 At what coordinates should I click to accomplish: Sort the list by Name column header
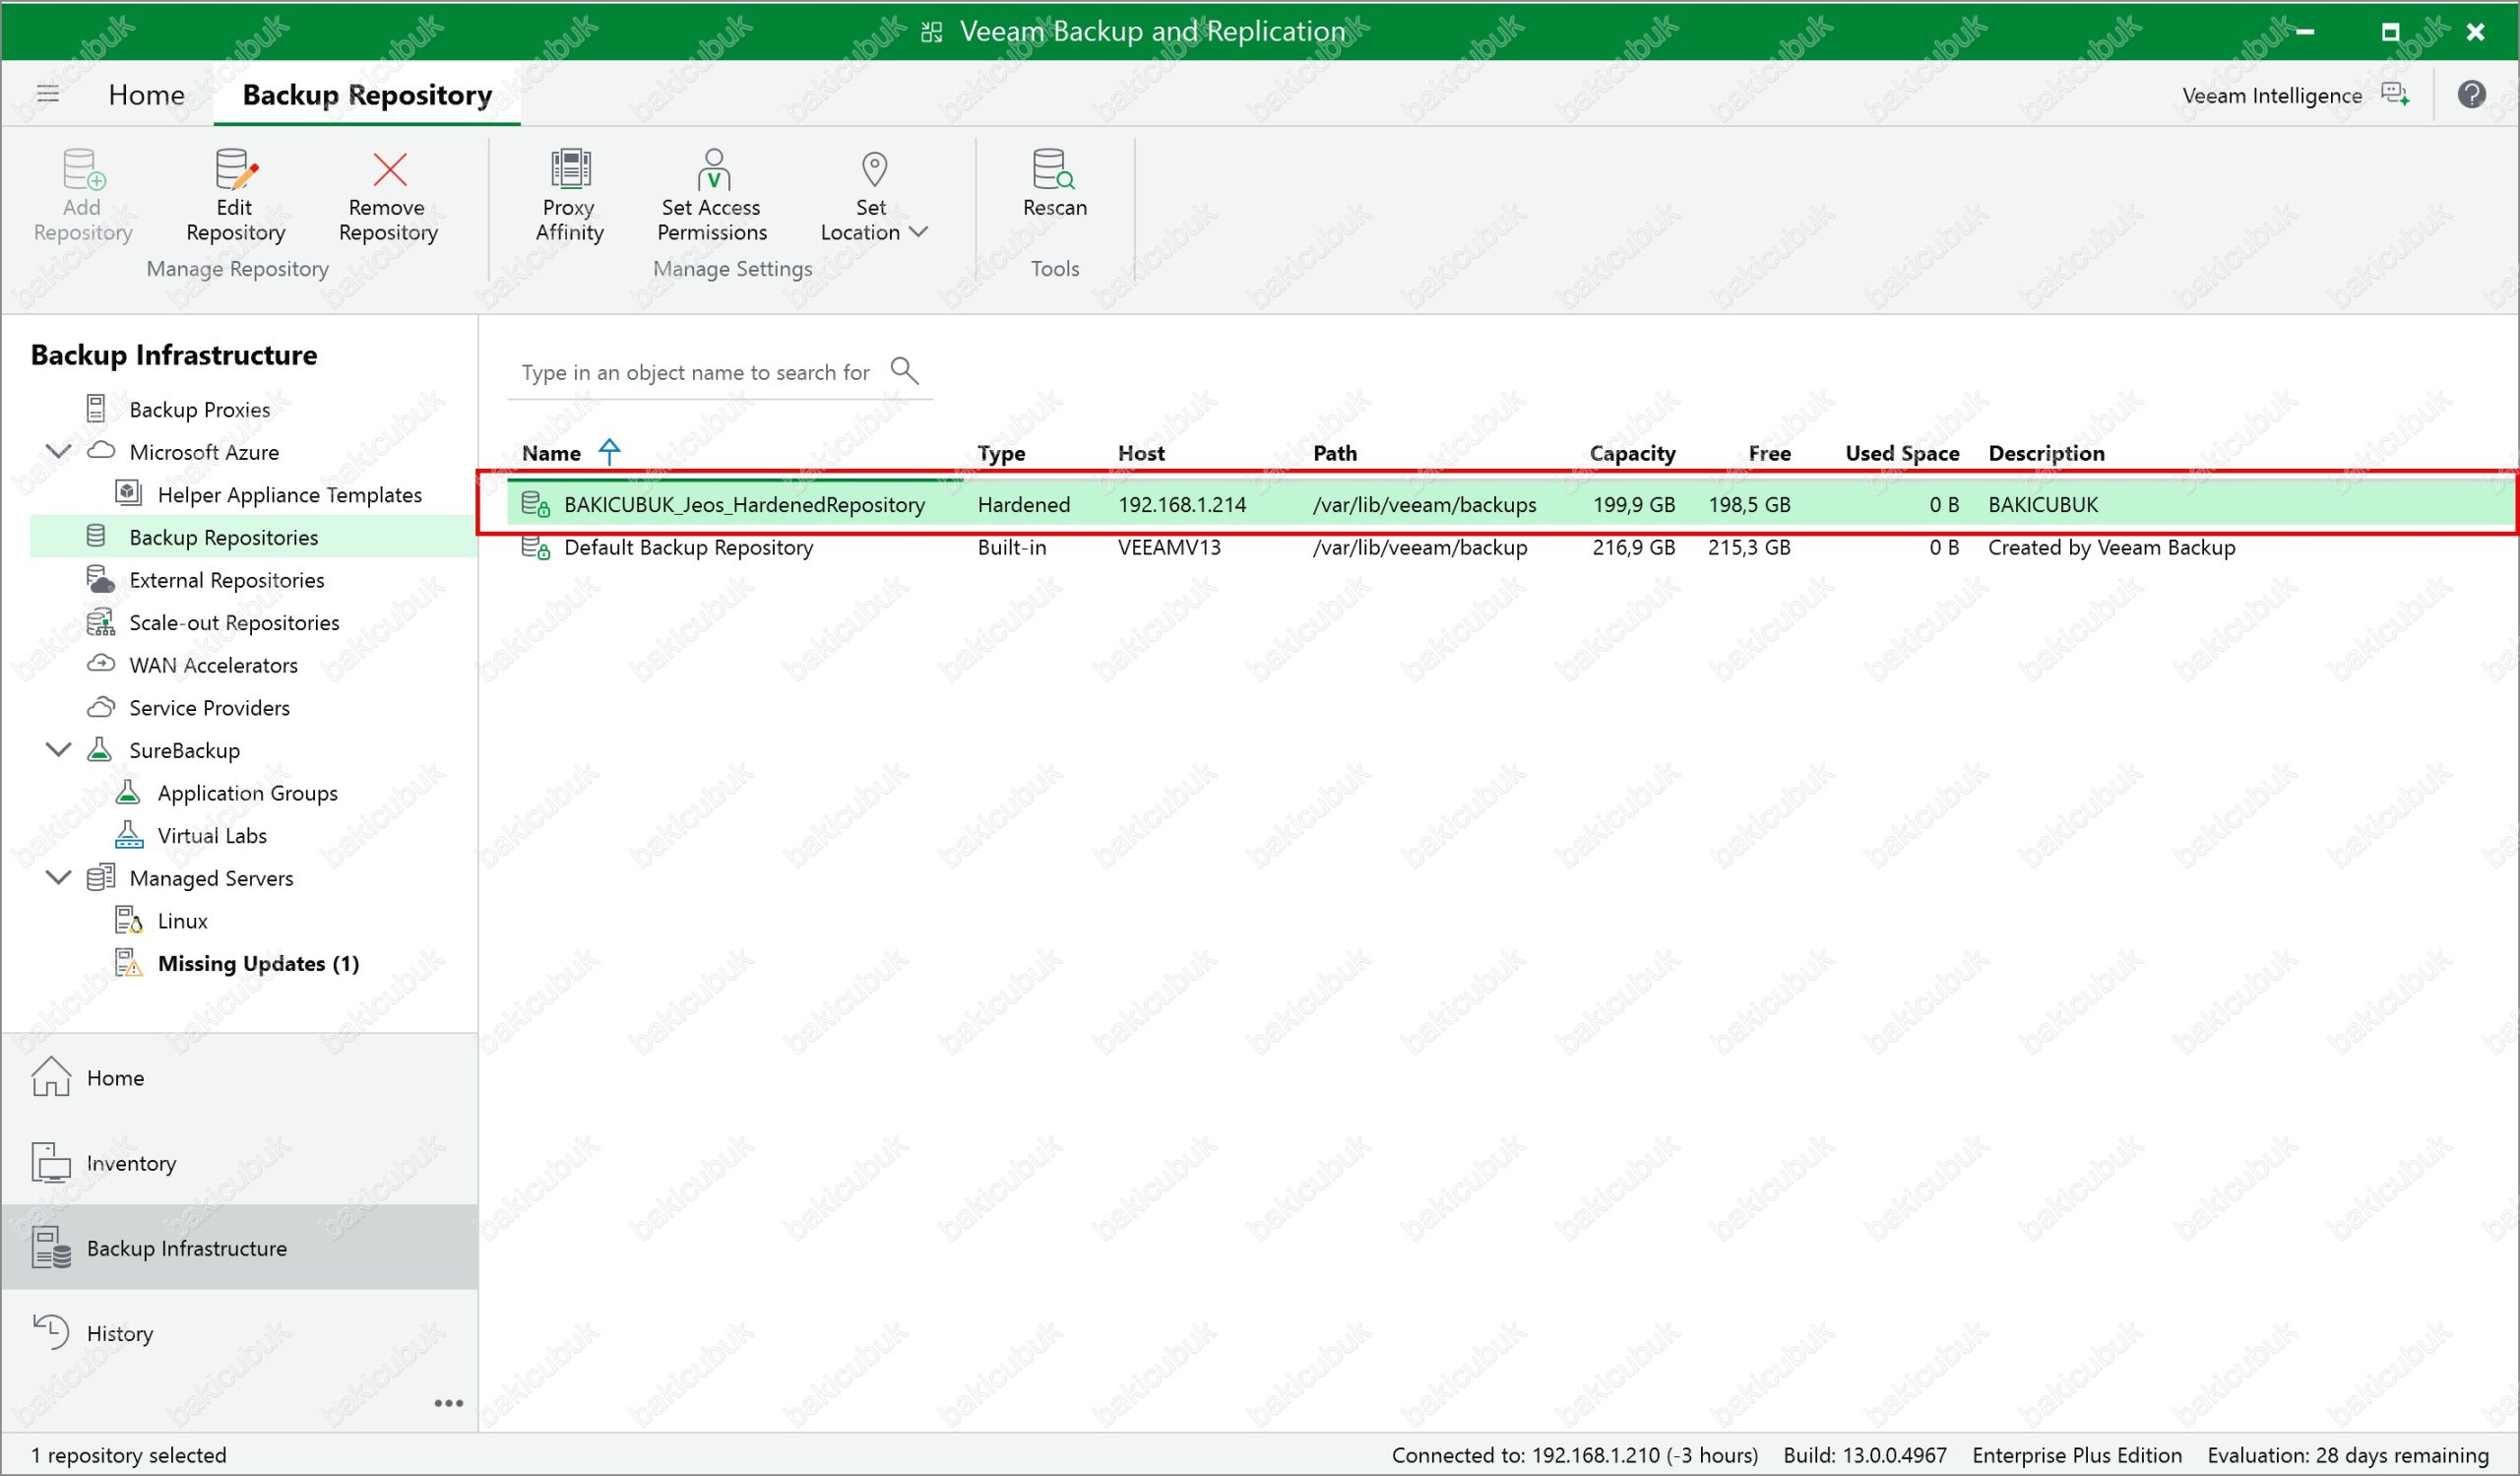[x=551, y=453]
